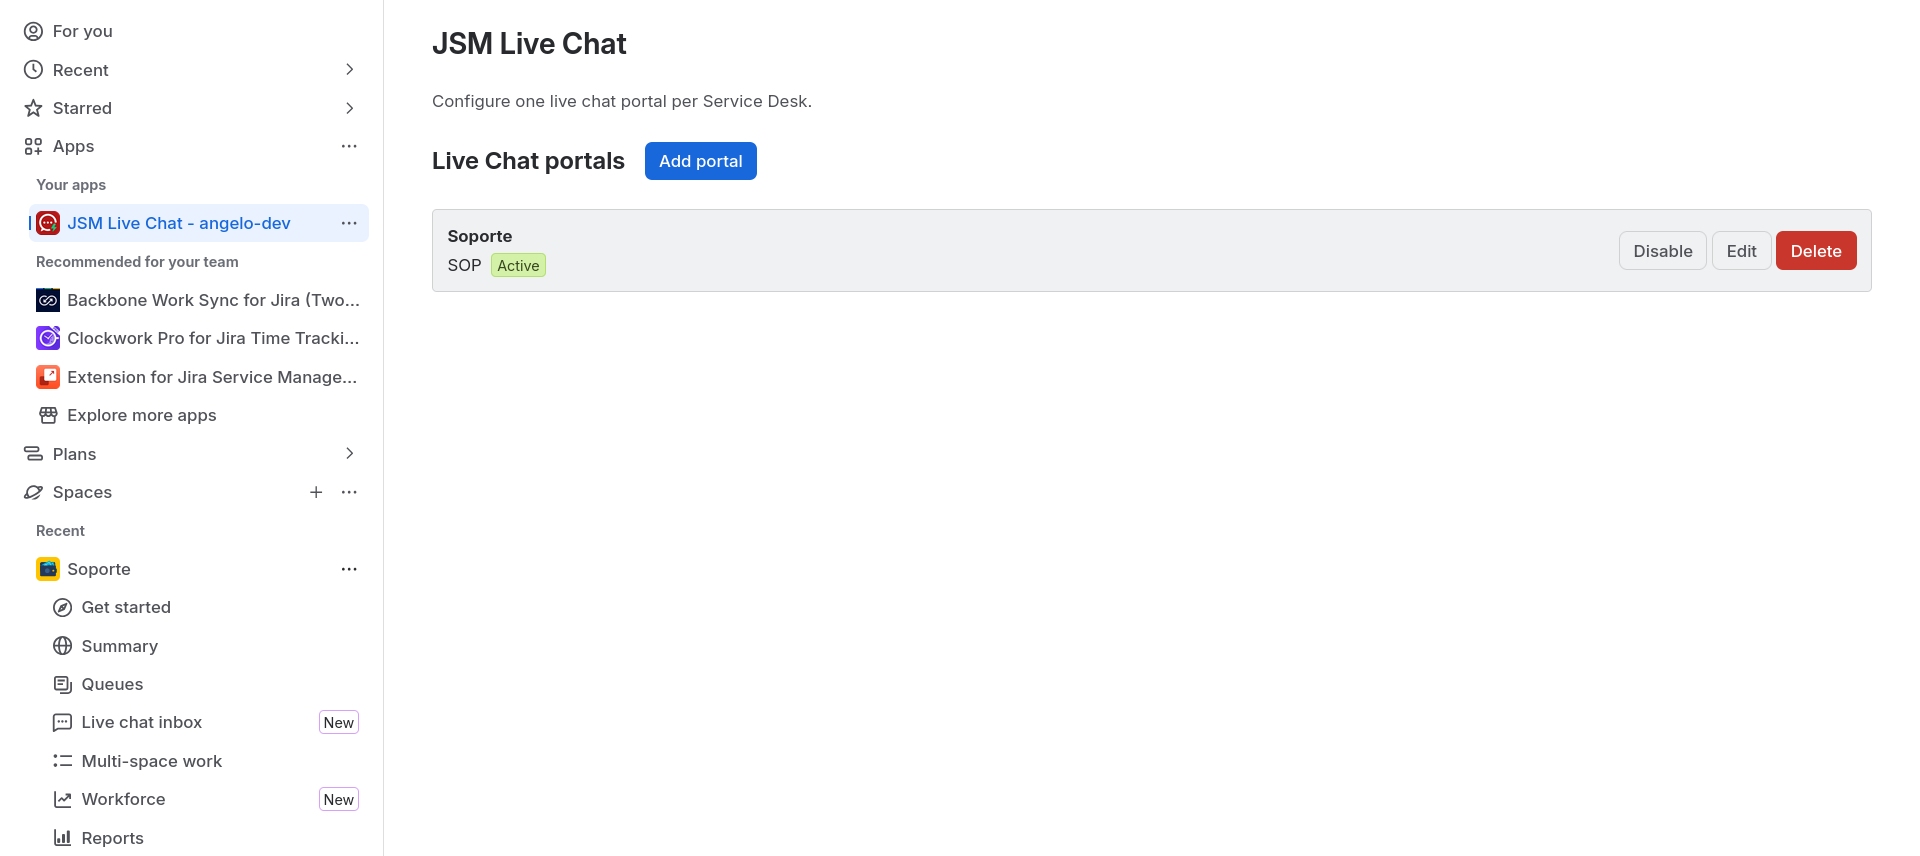Click the Starred star icon
This screenshot has width=1920, height=856.
click(x=33, y=108)
